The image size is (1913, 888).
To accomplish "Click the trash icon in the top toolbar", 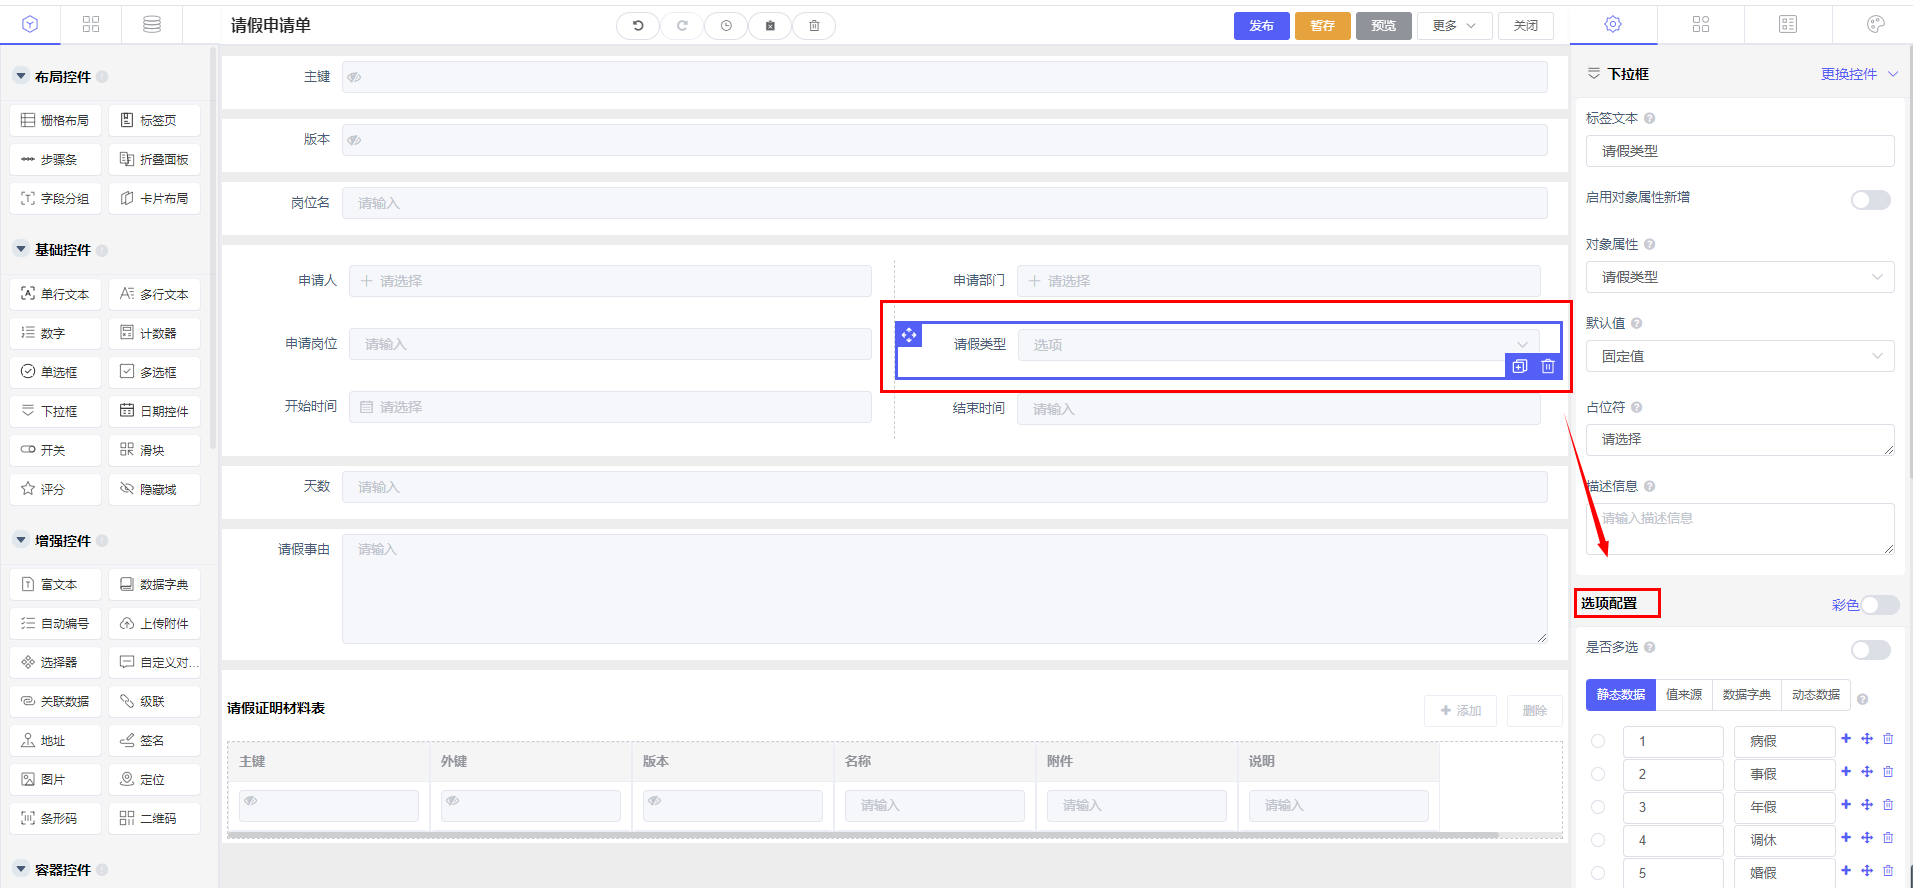I will point(814,26).
